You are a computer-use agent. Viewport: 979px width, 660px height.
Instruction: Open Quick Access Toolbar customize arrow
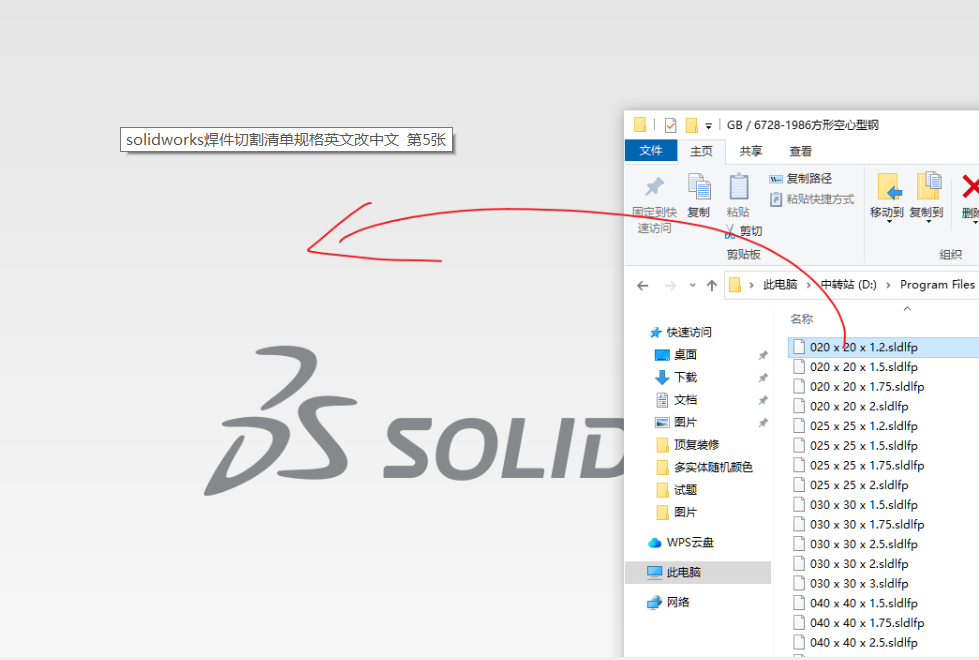709,126
